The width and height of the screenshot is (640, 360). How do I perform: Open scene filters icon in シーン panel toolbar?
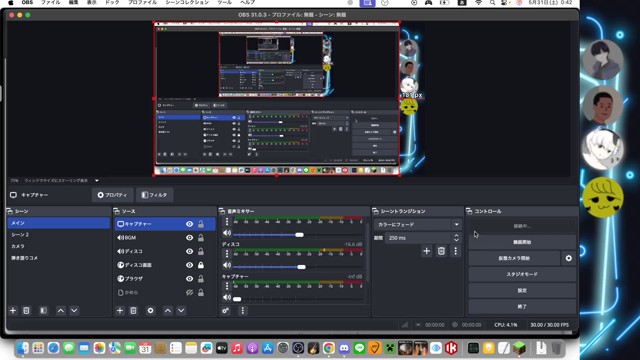click(43, 311)
